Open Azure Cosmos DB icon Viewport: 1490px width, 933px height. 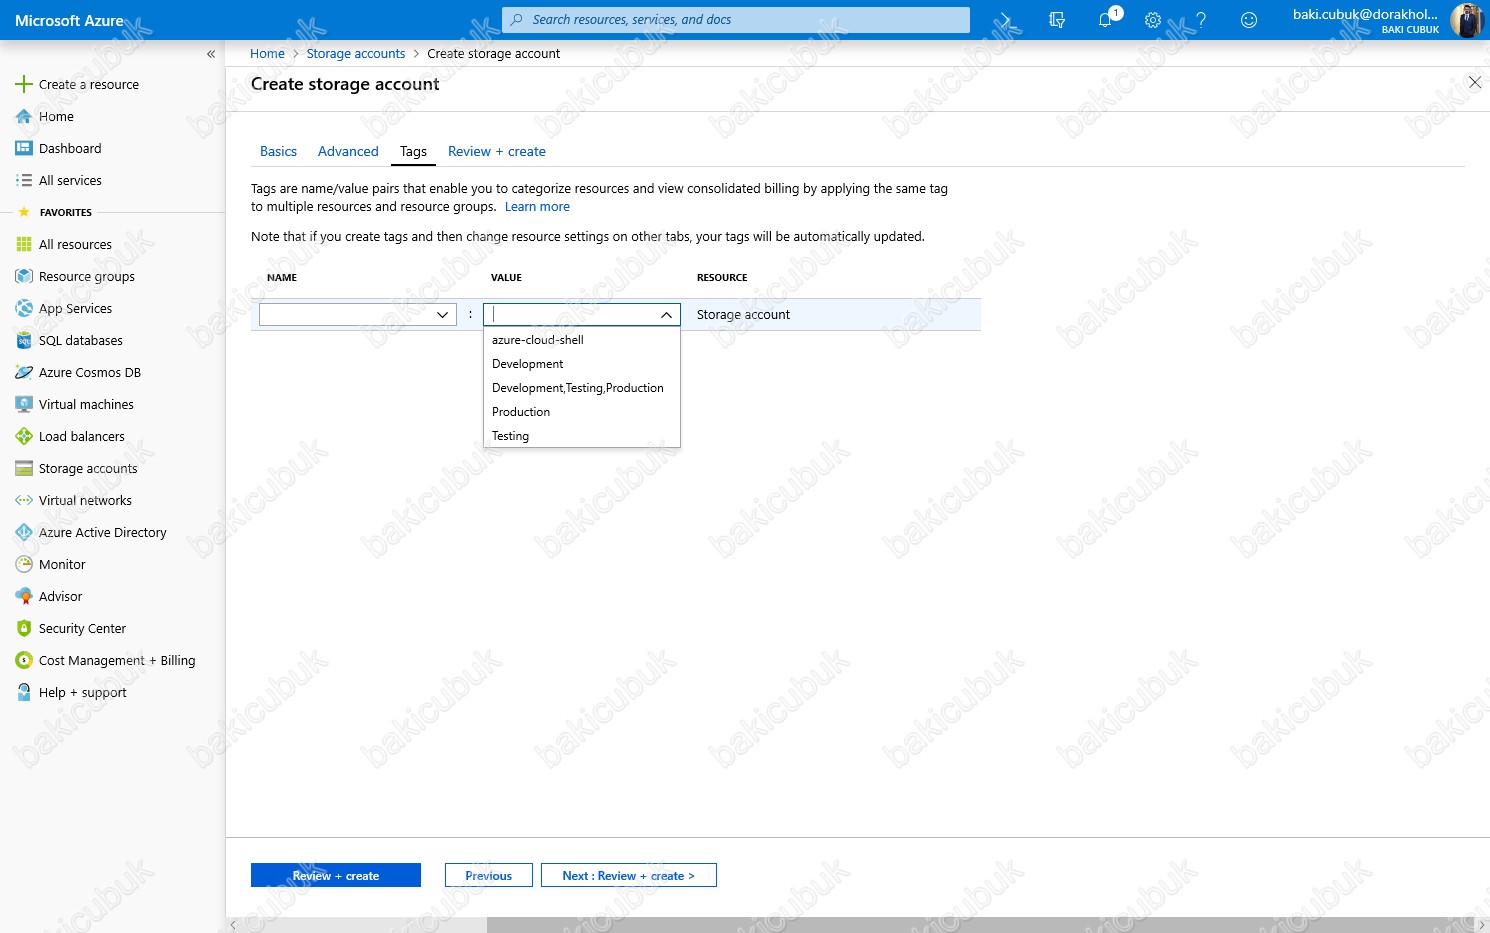[x=24, y=373]
